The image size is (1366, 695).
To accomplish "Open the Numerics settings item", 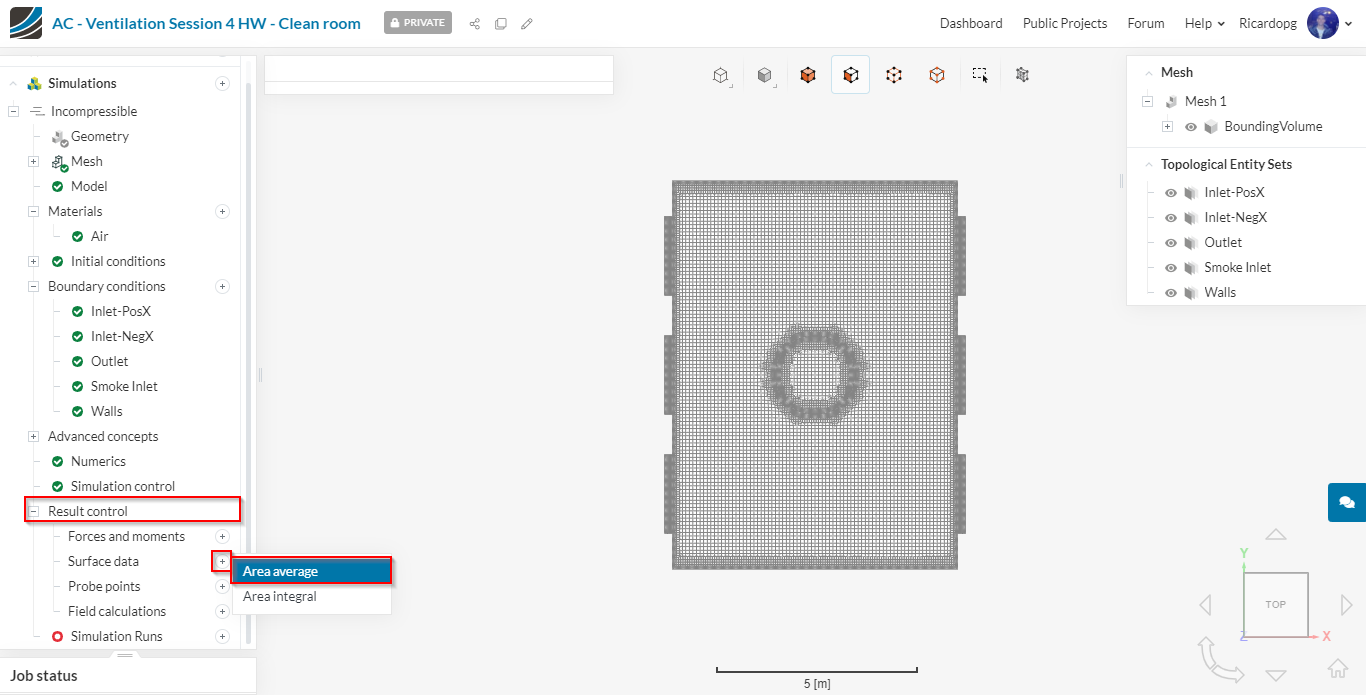I will click(98, 462).
